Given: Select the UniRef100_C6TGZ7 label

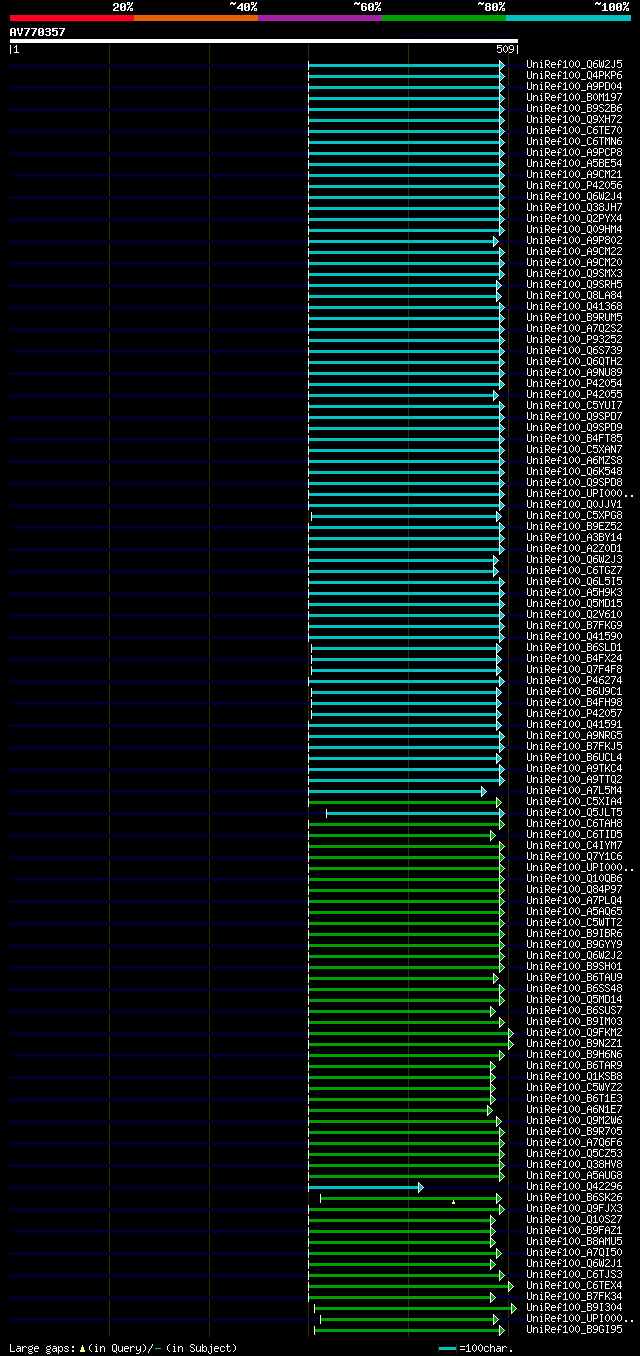Looking at the screenshot, I should [x=574, y=571].
